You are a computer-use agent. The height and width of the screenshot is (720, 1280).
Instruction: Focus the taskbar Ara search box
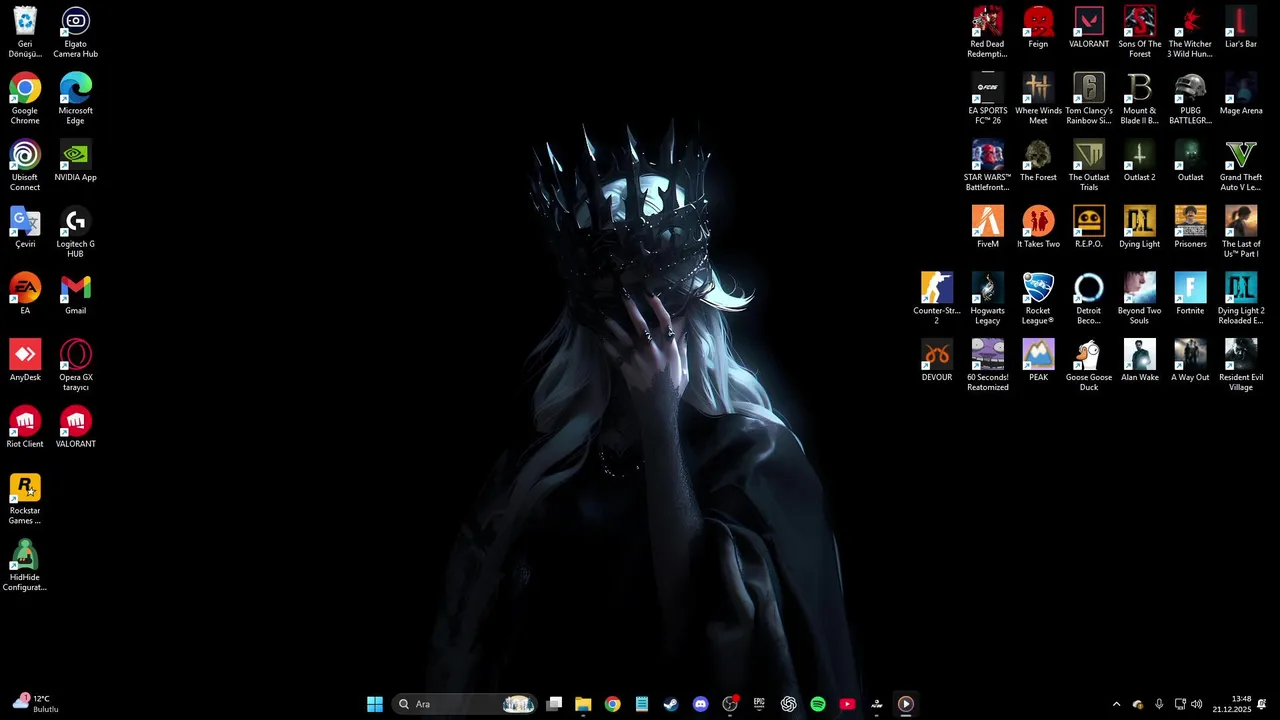click(x=465, y=704)
